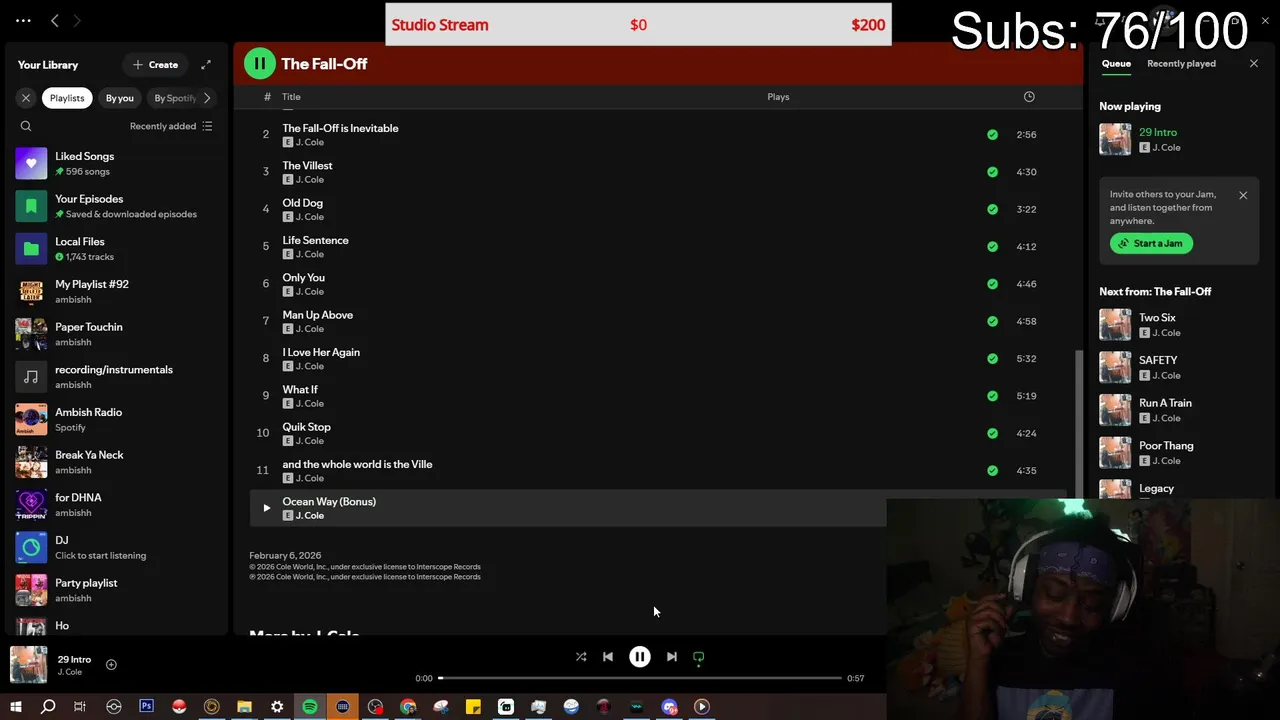The height and width of the screenshot is (720, 1280).
Task: Dismiss the Jam invitation card
Action: point(1243,195)
